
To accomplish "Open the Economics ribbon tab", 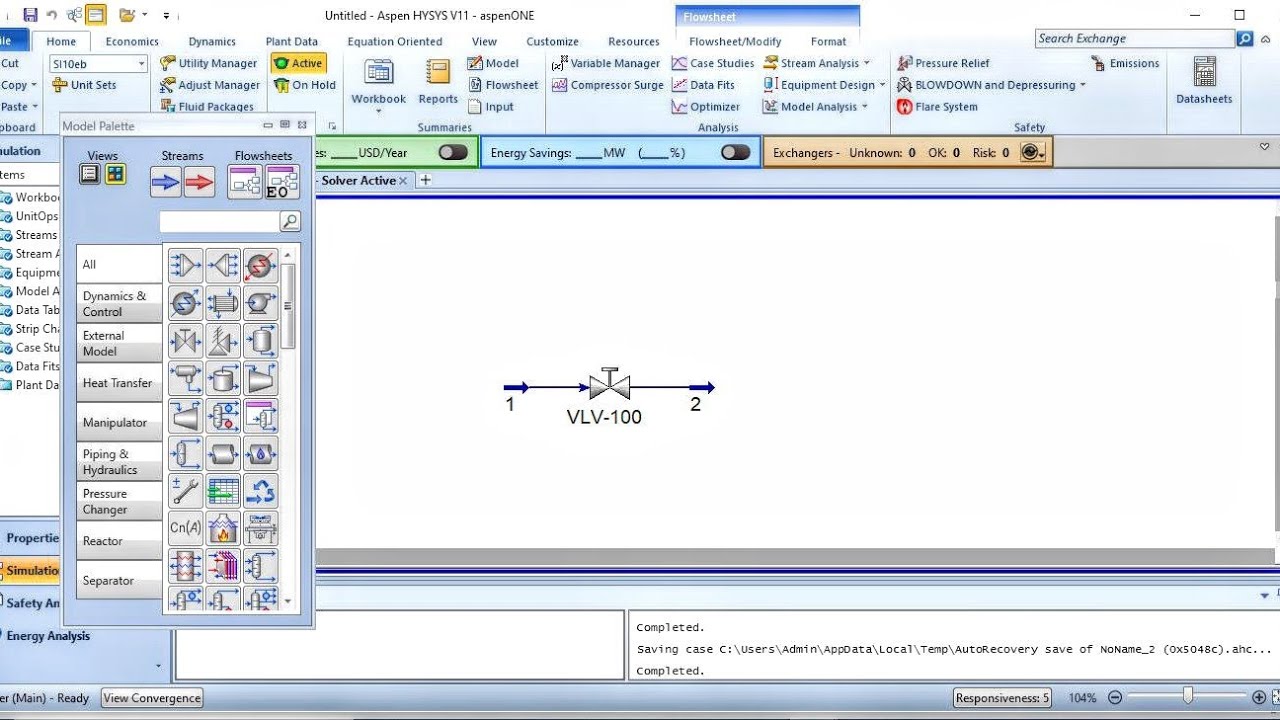I will [132, 42].
